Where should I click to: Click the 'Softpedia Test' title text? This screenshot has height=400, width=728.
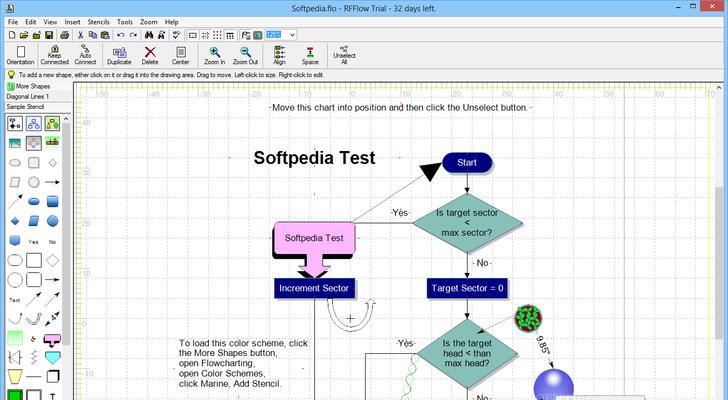pos(314,158)
